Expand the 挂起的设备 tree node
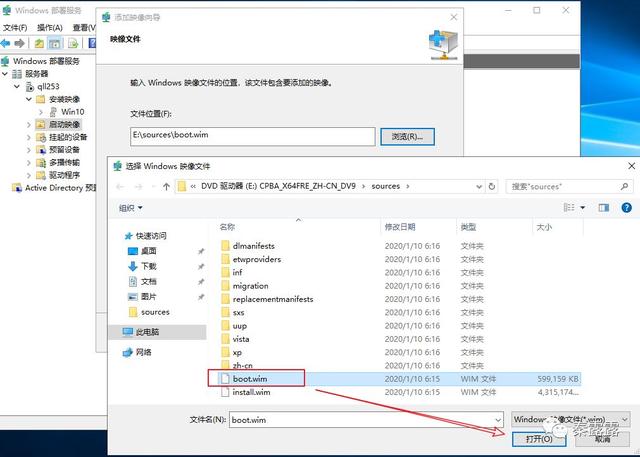This screenshot has height=457, width=640. click(29, 137)
